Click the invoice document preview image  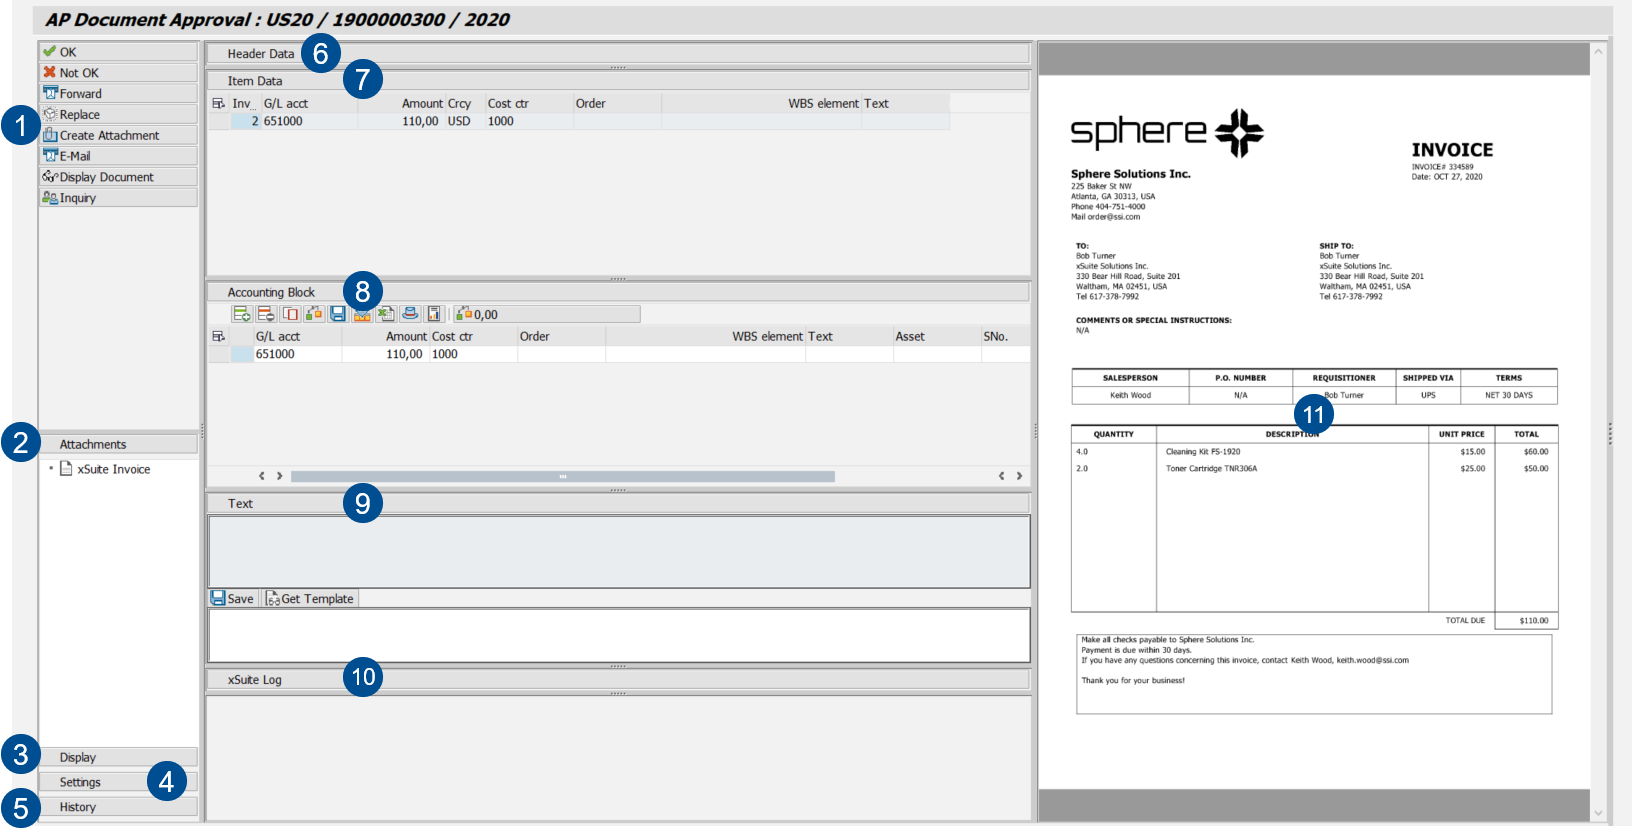tap(1314, 432)
